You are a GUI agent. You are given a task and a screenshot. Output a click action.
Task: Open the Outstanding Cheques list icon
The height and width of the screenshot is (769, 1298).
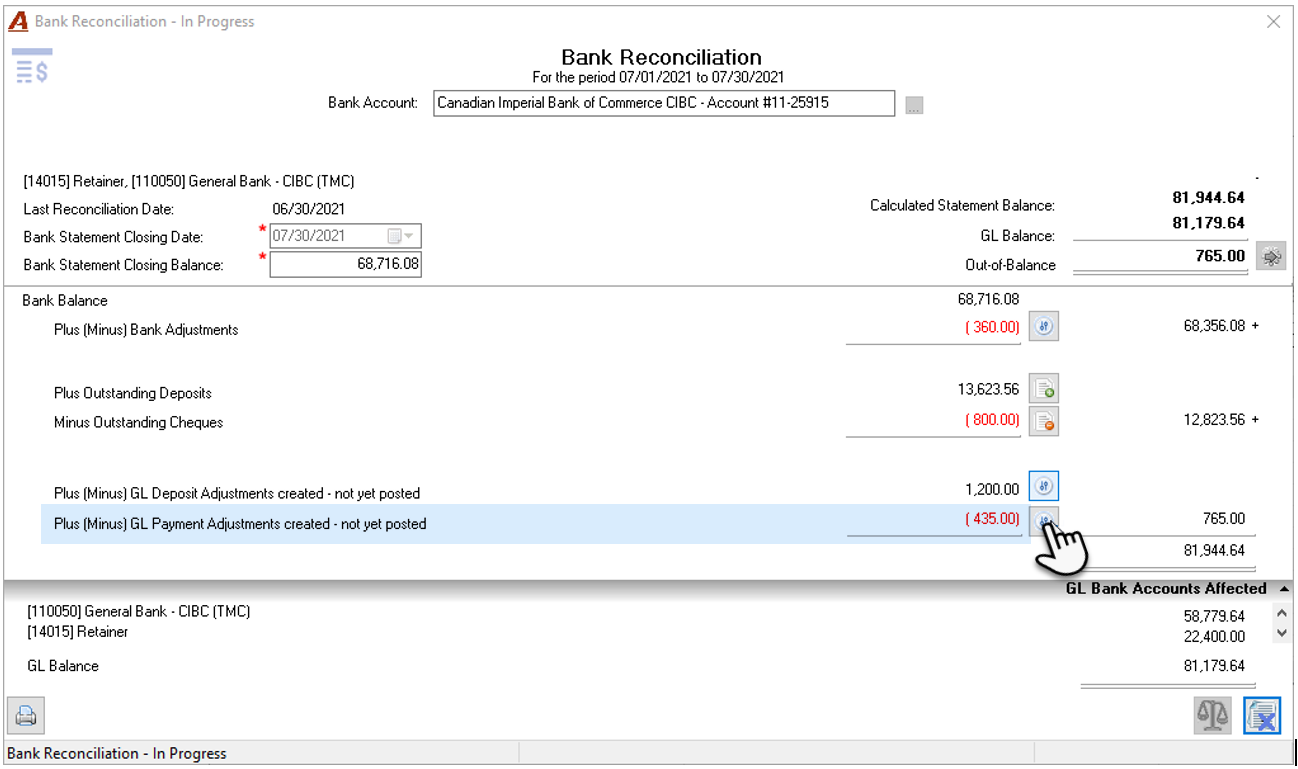(x=1044, y=421)
